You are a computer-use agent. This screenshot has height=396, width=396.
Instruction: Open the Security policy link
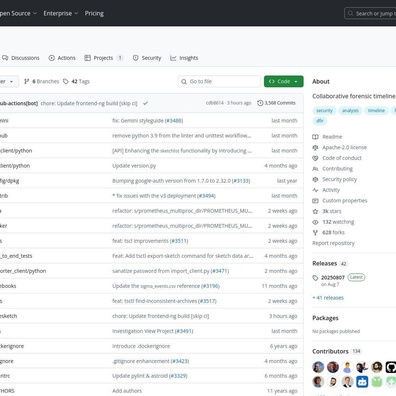coord(339,179)
